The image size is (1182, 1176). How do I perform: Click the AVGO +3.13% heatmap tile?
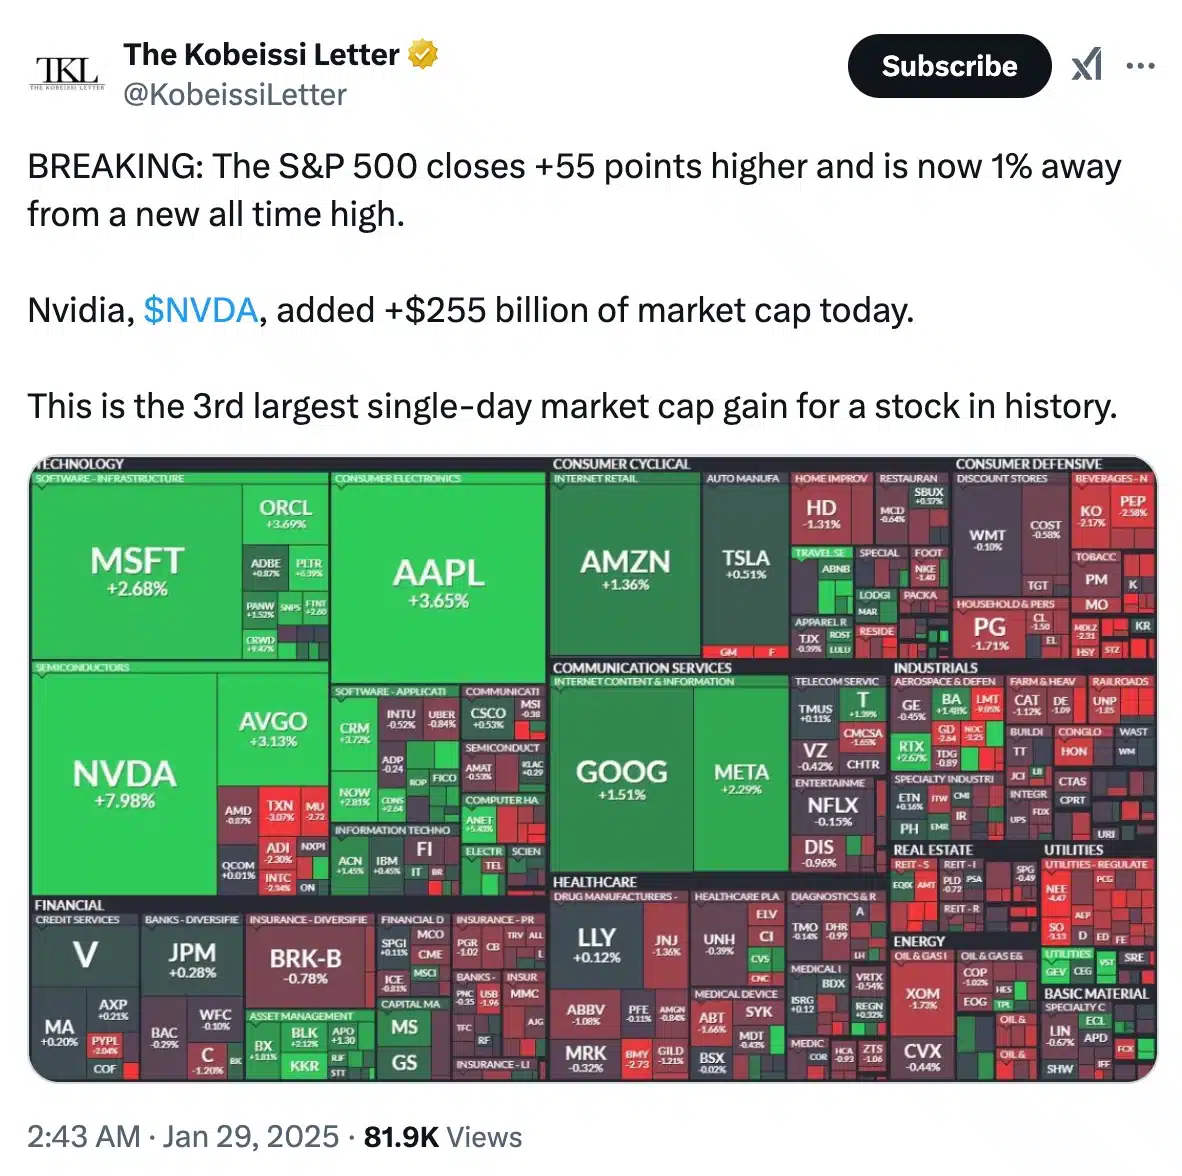273,728
